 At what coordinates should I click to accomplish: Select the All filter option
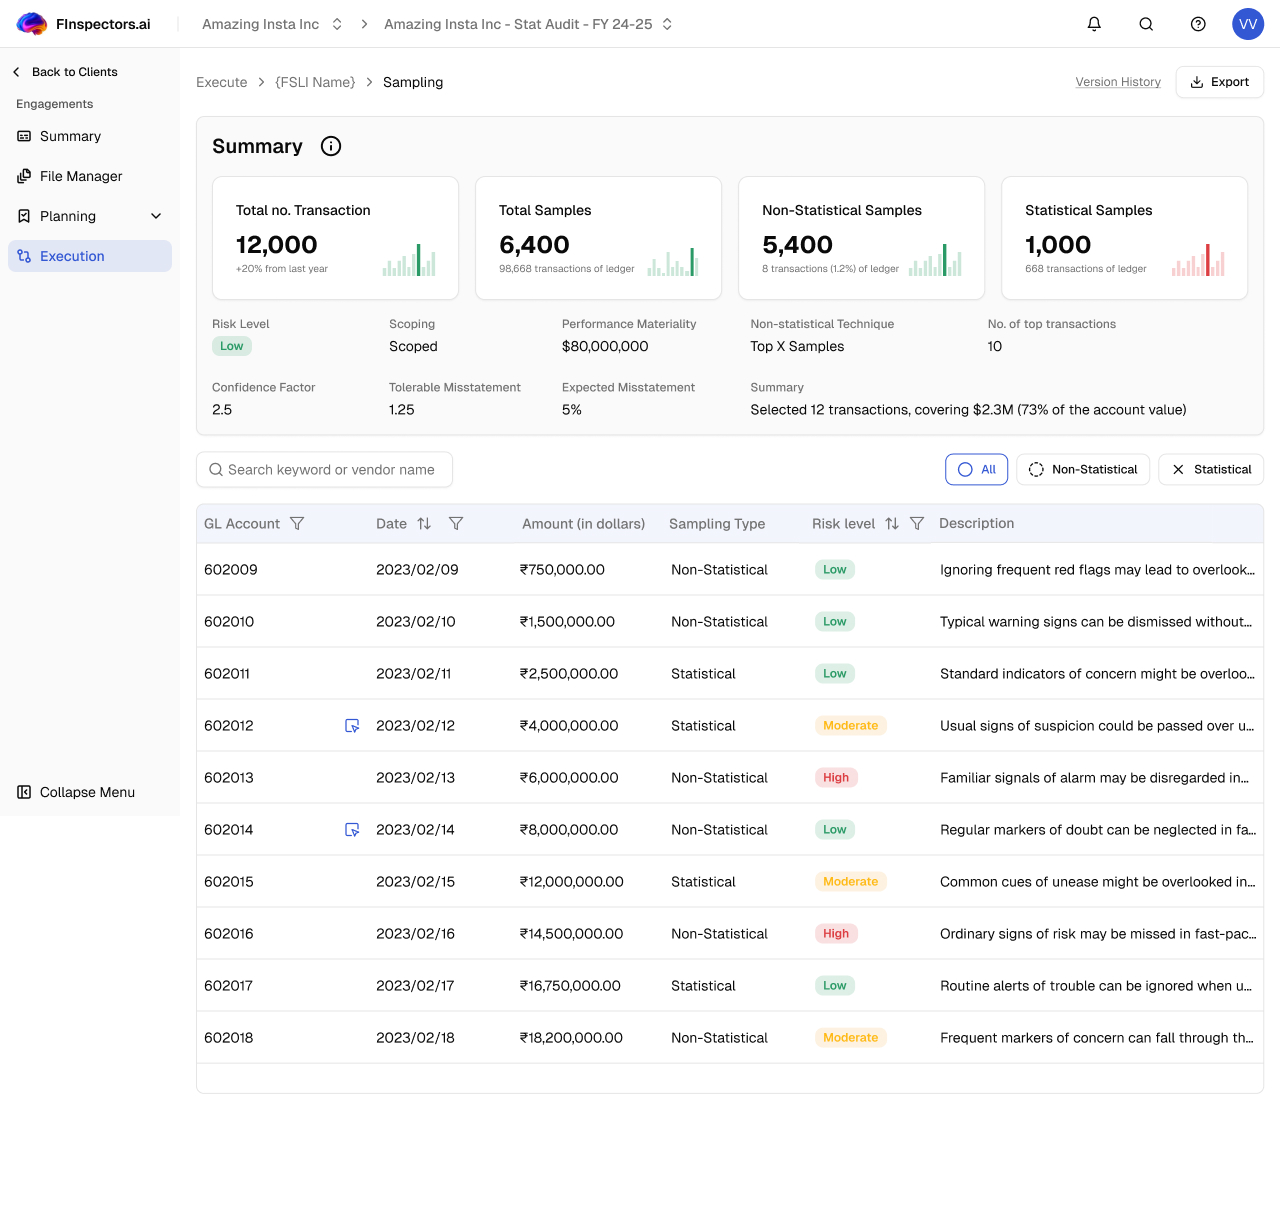point(976,470)
